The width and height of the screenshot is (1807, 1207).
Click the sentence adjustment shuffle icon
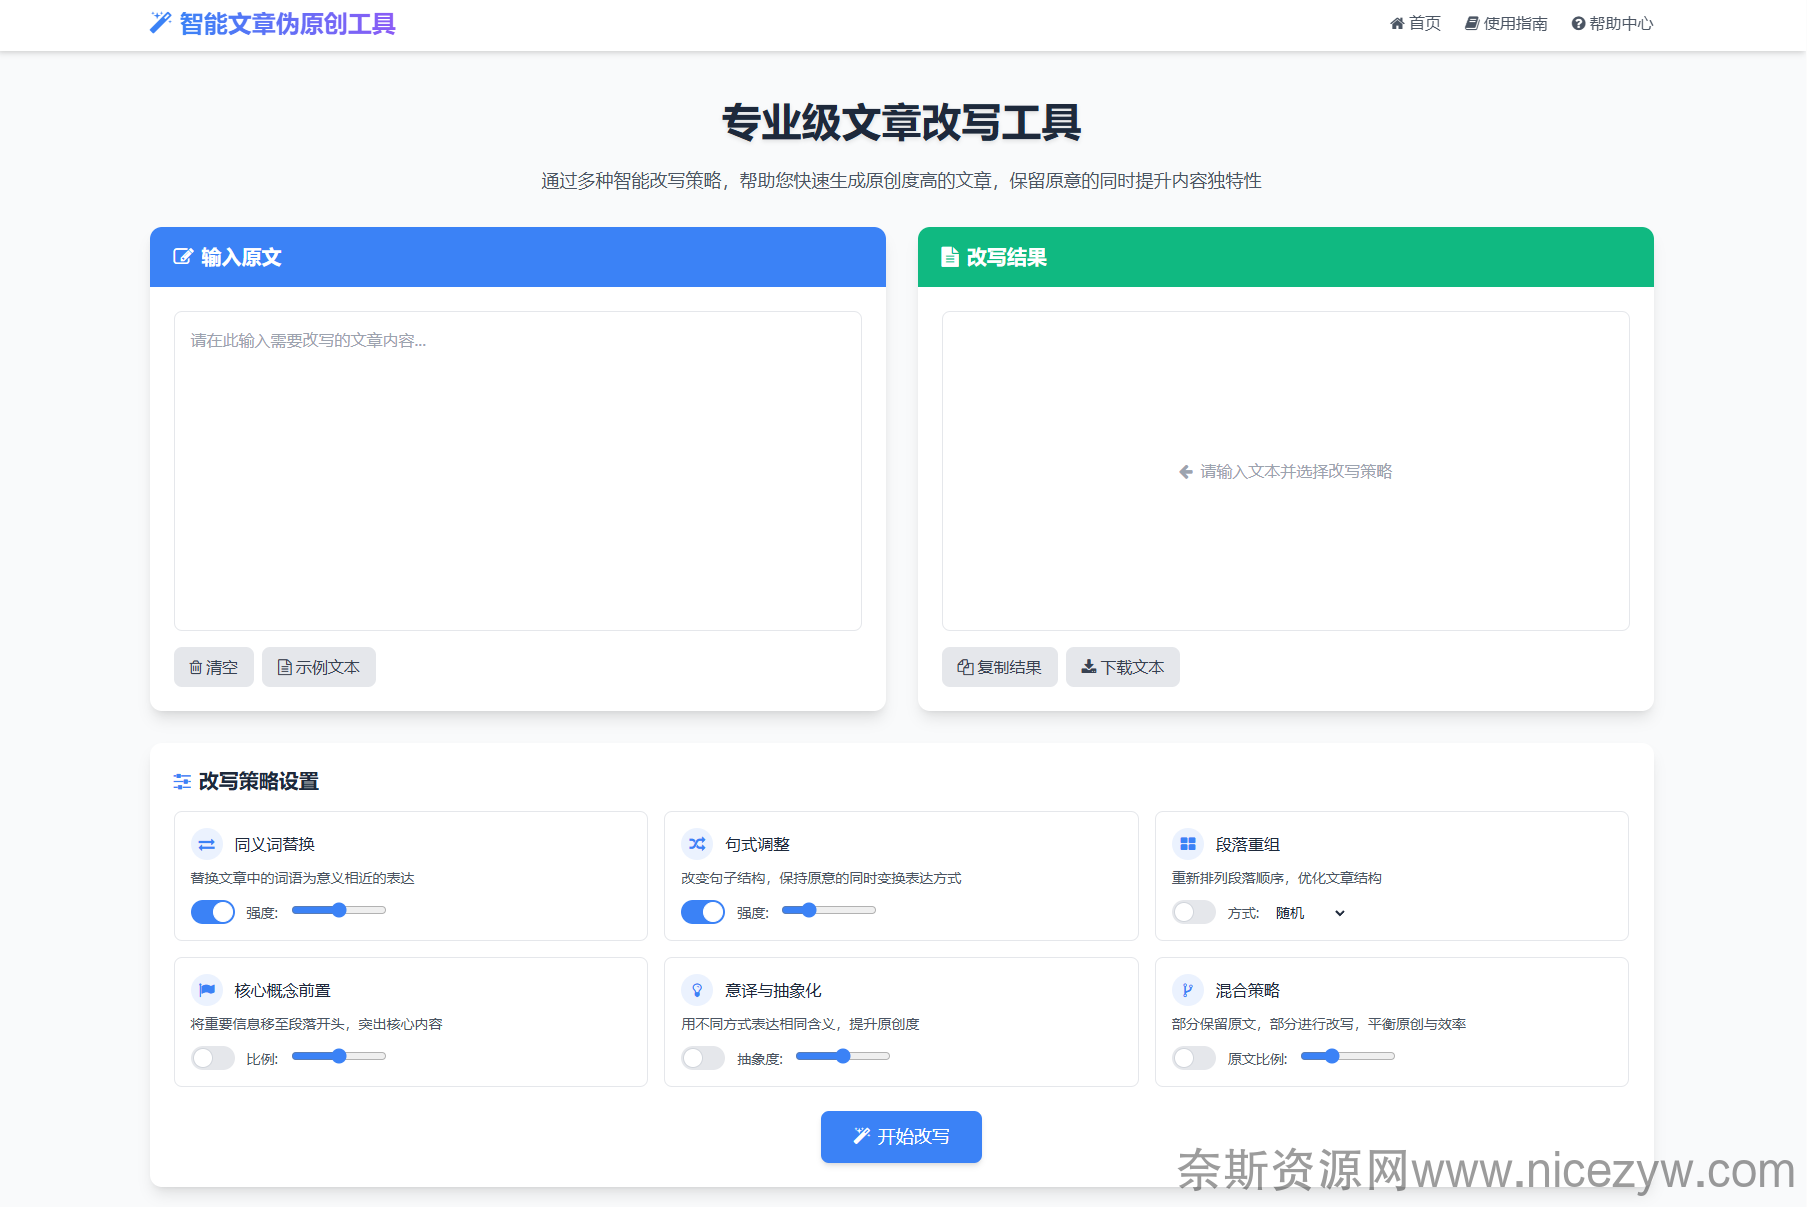point(697,844)
